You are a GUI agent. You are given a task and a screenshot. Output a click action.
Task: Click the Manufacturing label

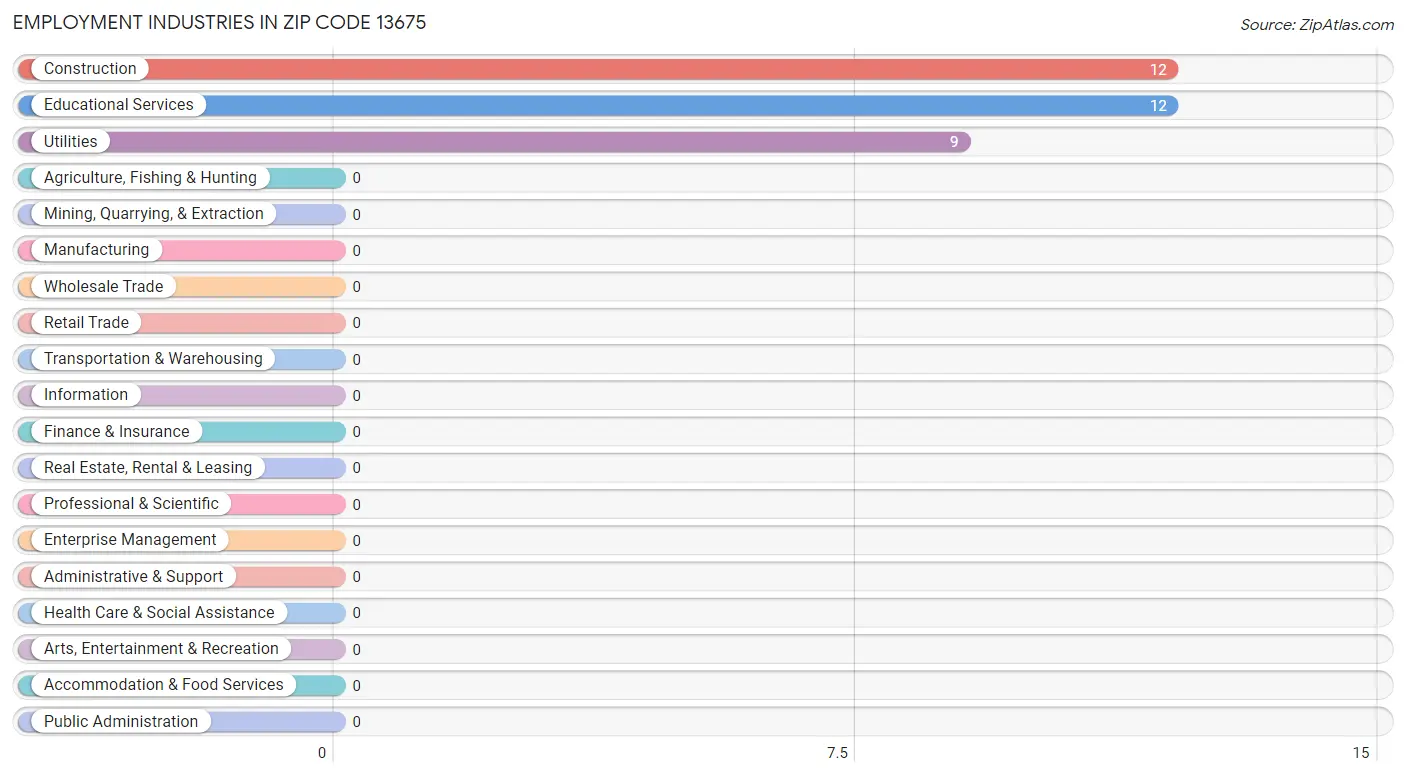[96, 250]
